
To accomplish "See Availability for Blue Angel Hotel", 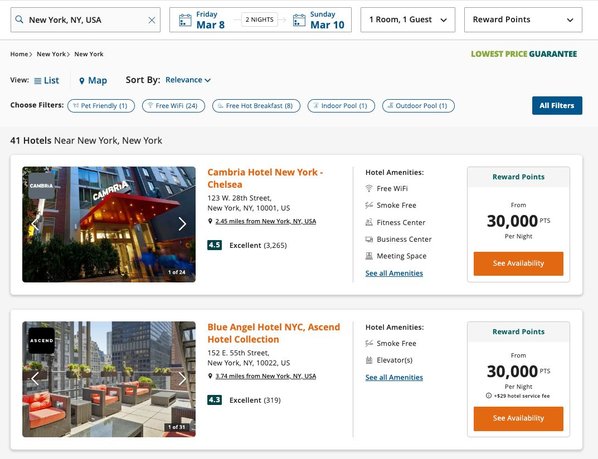I will pyautogui.click(x=518, y=419).
